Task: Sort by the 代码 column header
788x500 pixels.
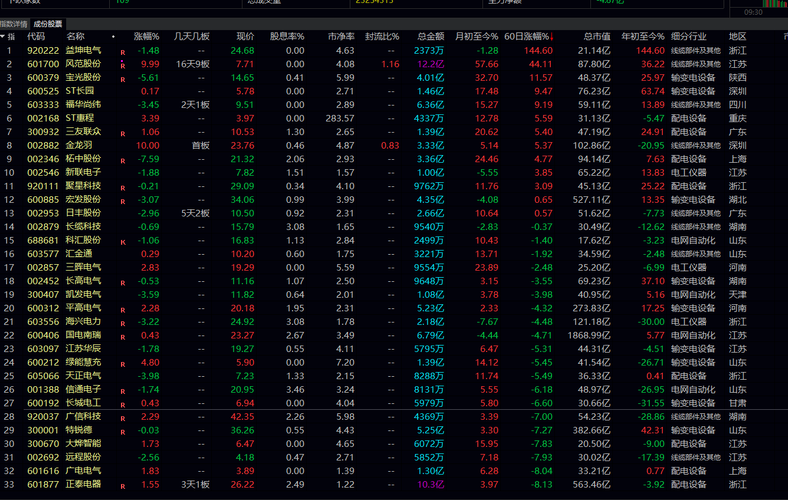Action: [36, 37]
